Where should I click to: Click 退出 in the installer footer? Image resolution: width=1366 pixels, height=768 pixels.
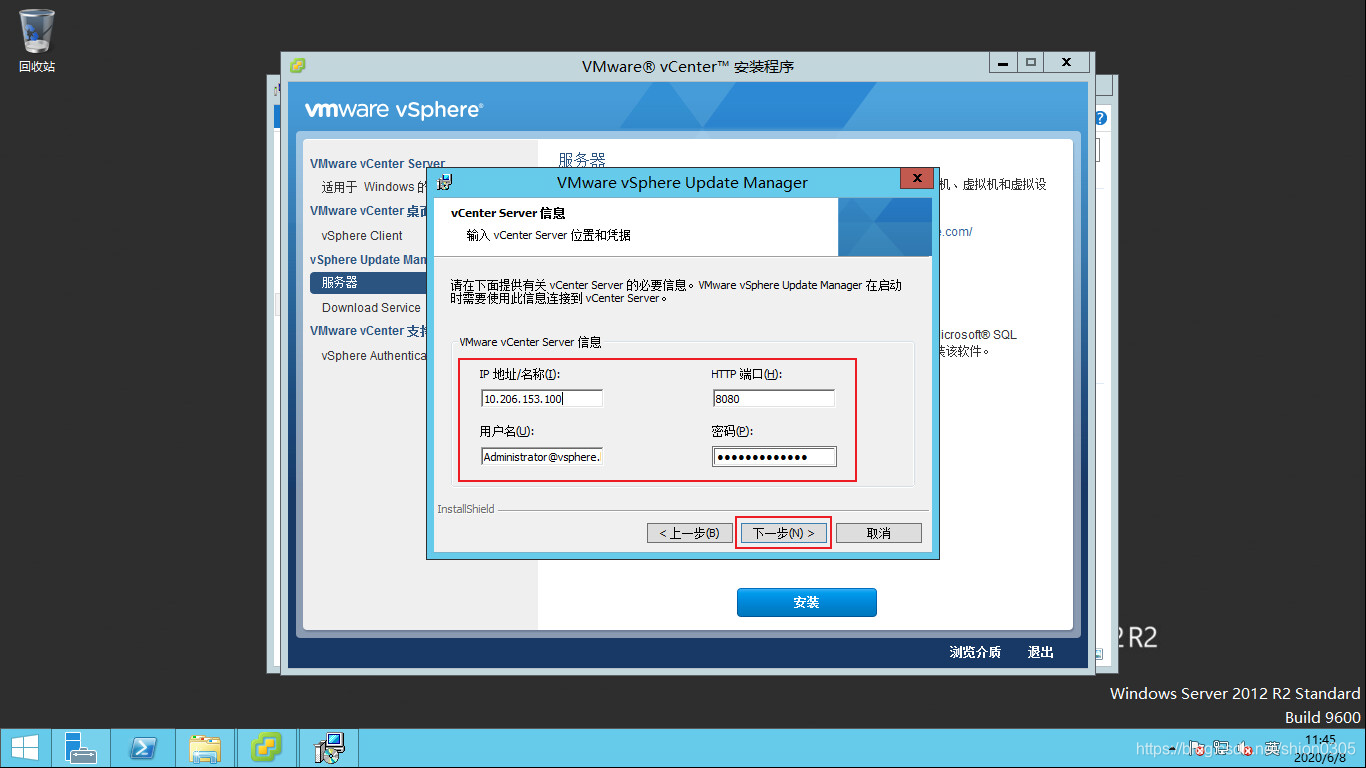pos(1041,652)
